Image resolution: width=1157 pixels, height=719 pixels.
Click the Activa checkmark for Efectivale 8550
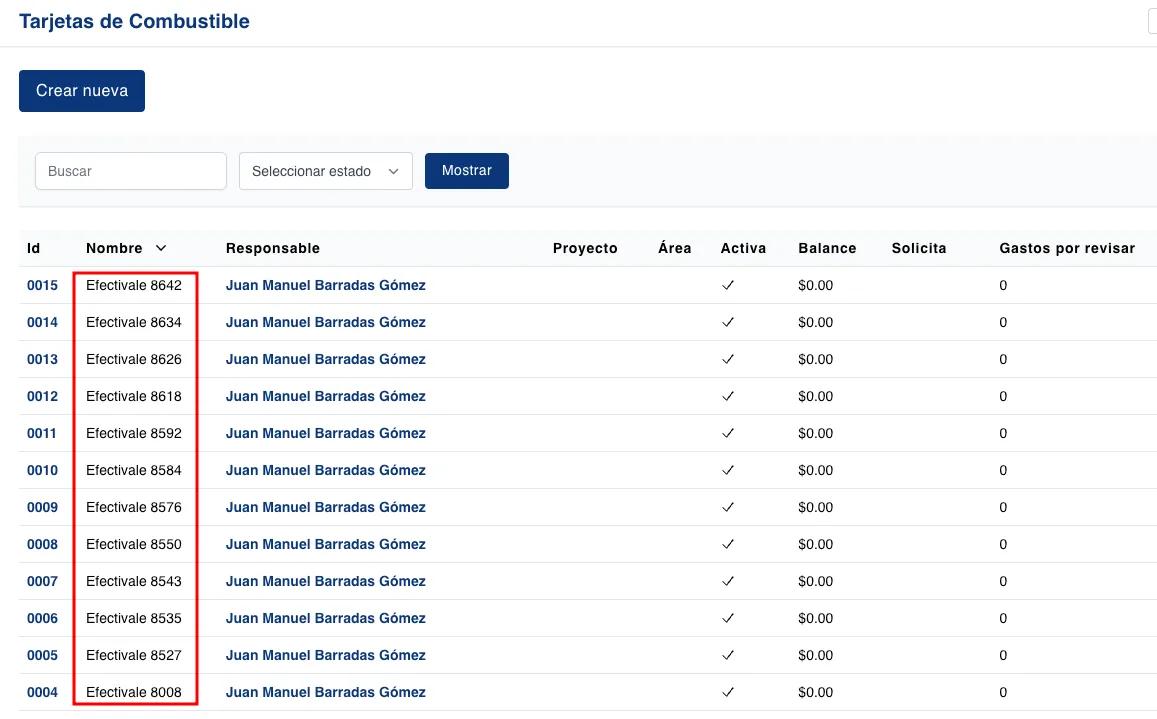point(728,544)
